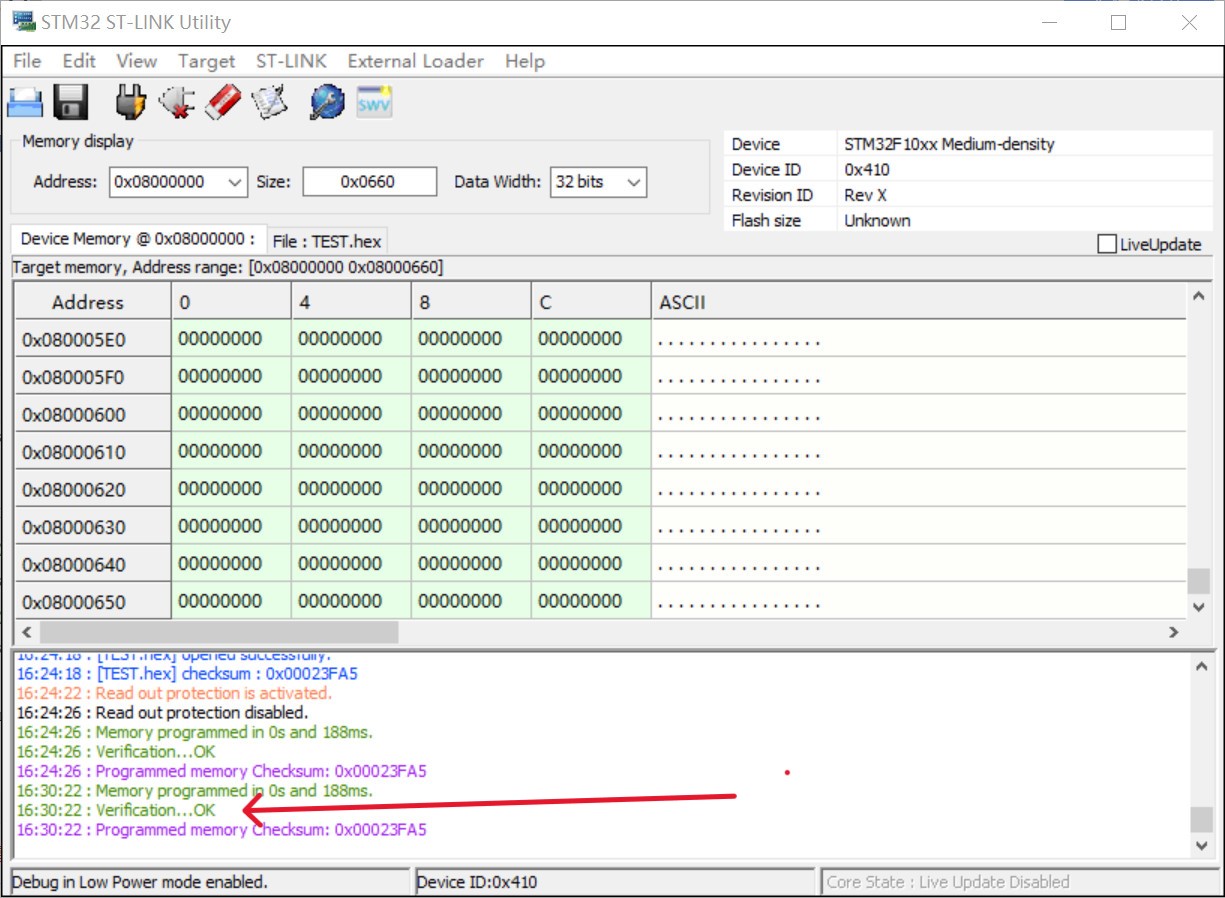Screen dimensions: 1225x898
Task: Click the Size input field
Action: point(370,182)
